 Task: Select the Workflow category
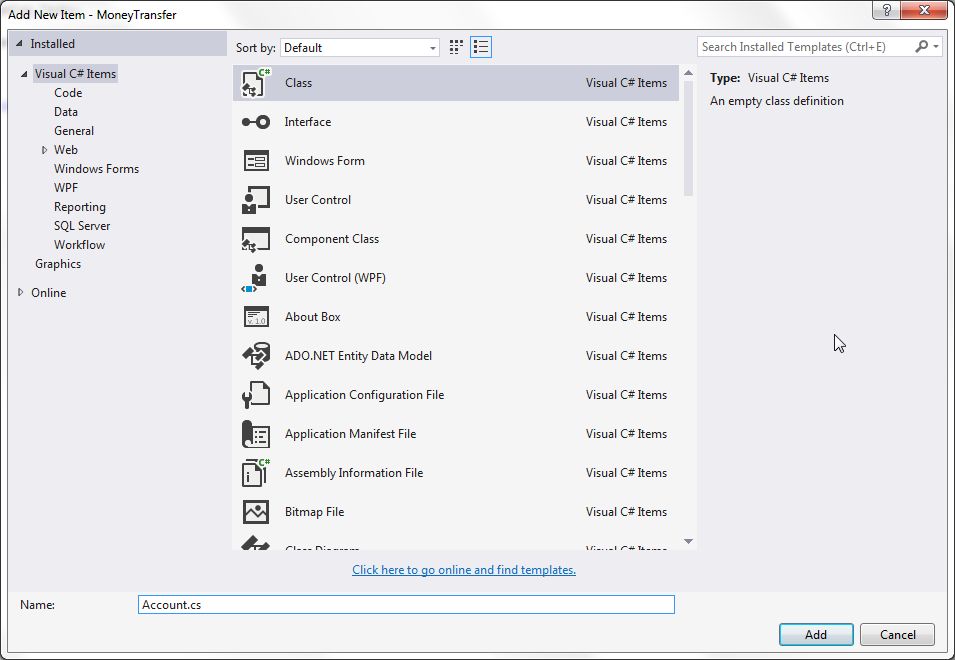point(79,244)
